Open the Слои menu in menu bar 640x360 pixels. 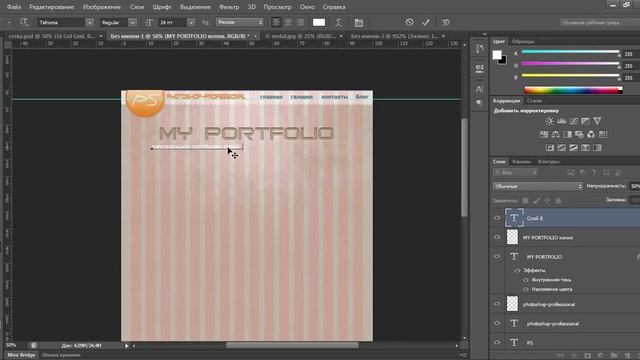coord(137,7)
